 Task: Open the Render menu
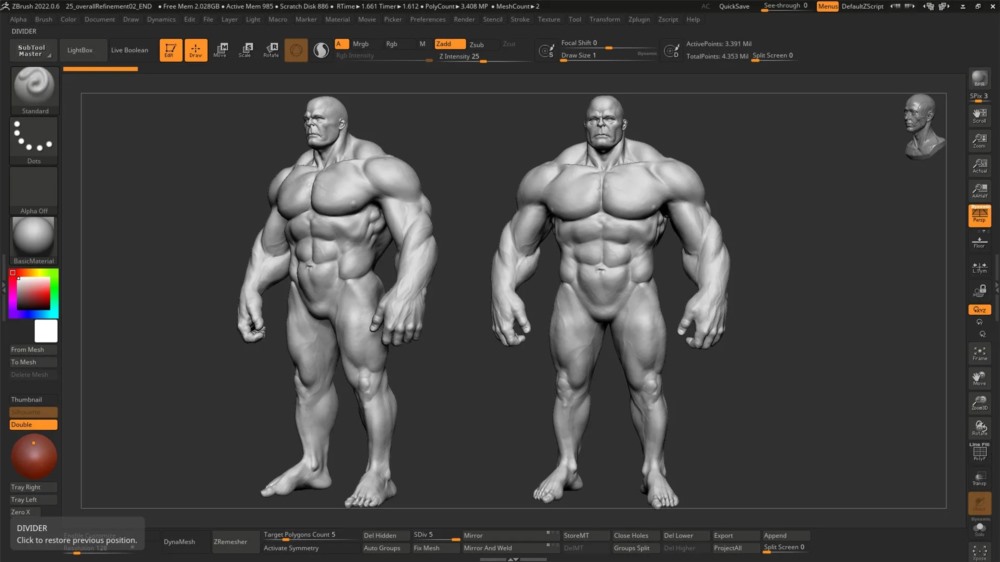coord(464,20)
